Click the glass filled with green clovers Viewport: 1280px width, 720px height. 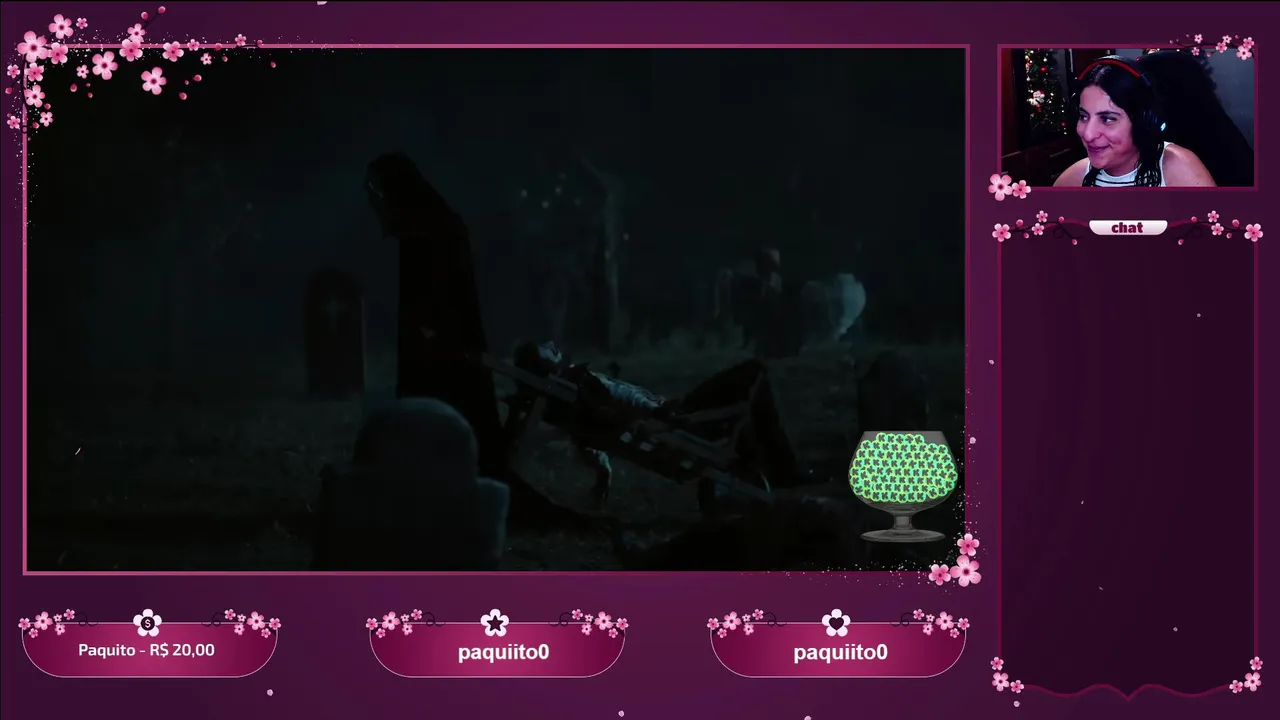point(903,487)
